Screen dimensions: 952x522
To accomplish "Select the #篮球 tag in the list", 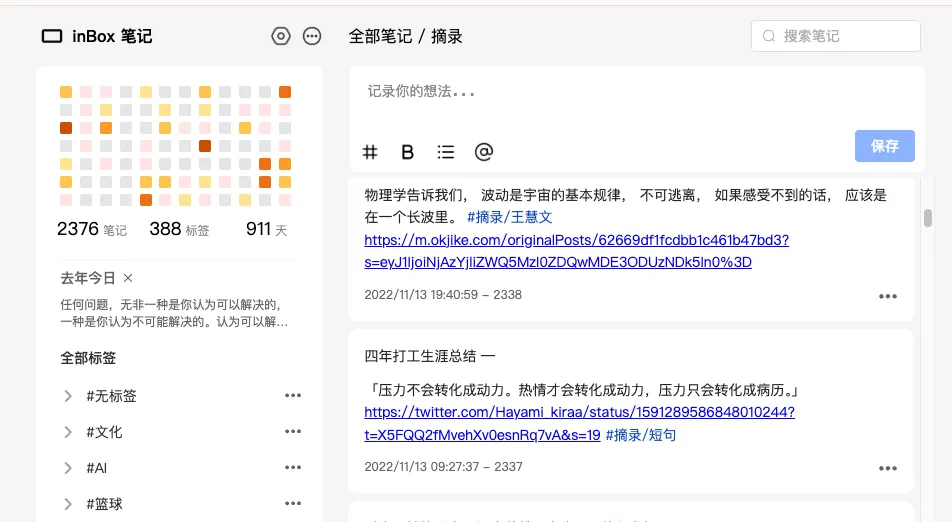I will coord(104,504).
